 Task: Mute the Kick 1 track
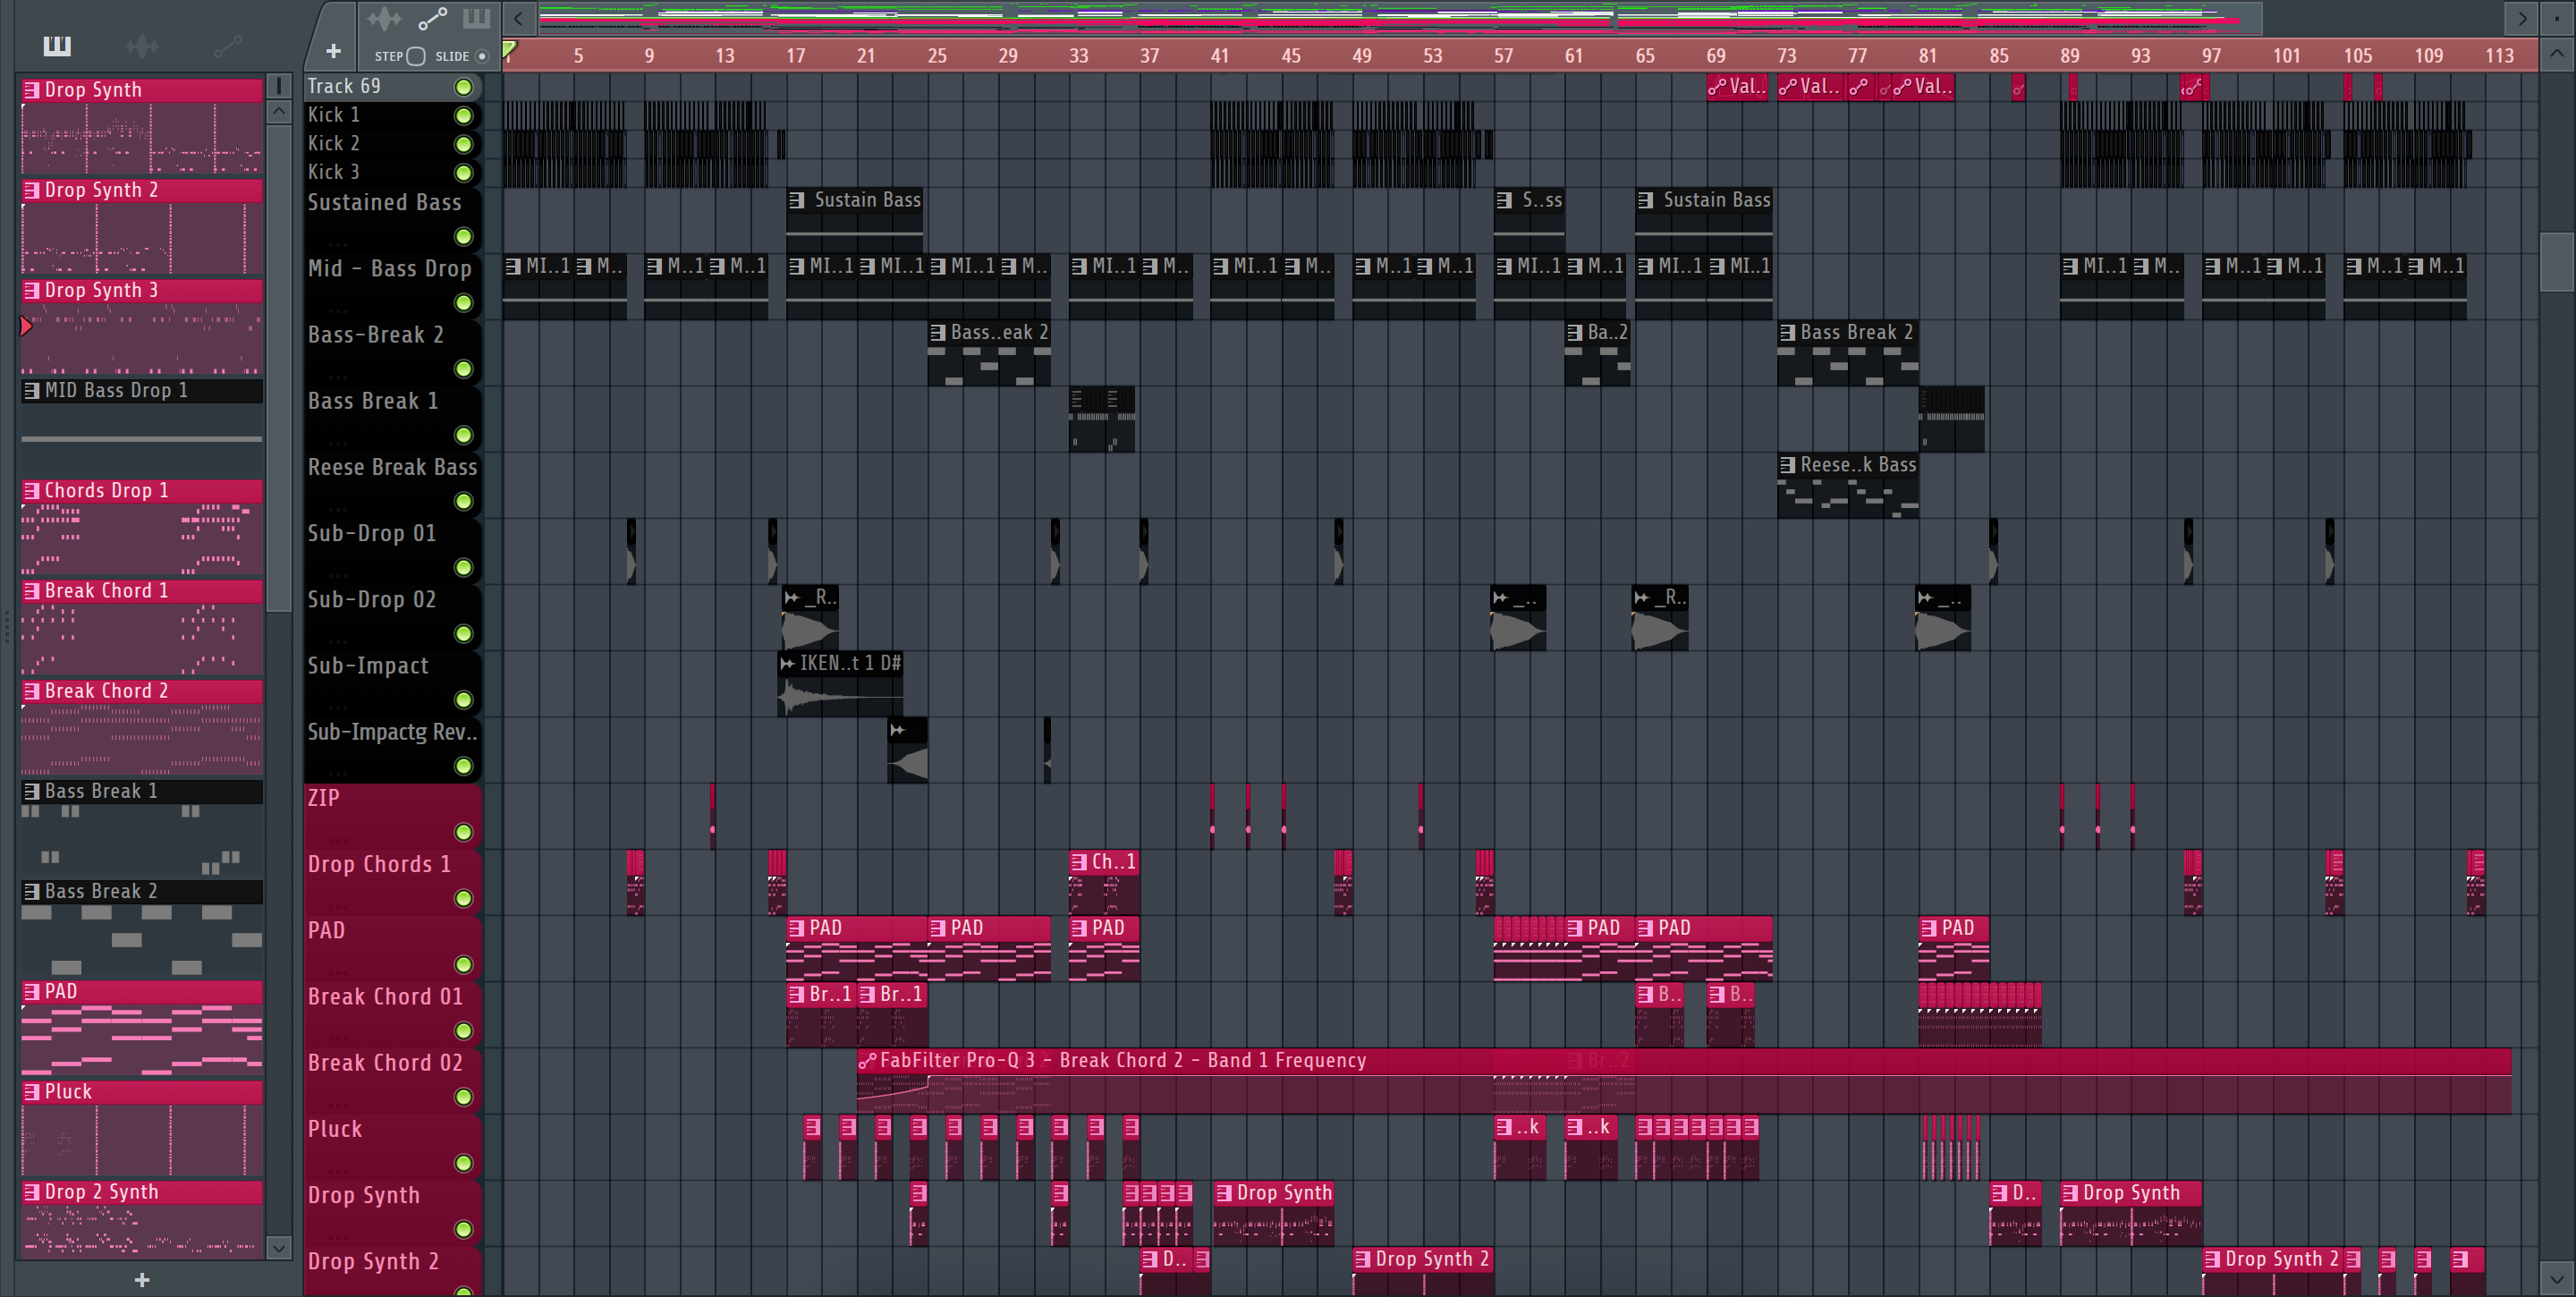[464, 116]
